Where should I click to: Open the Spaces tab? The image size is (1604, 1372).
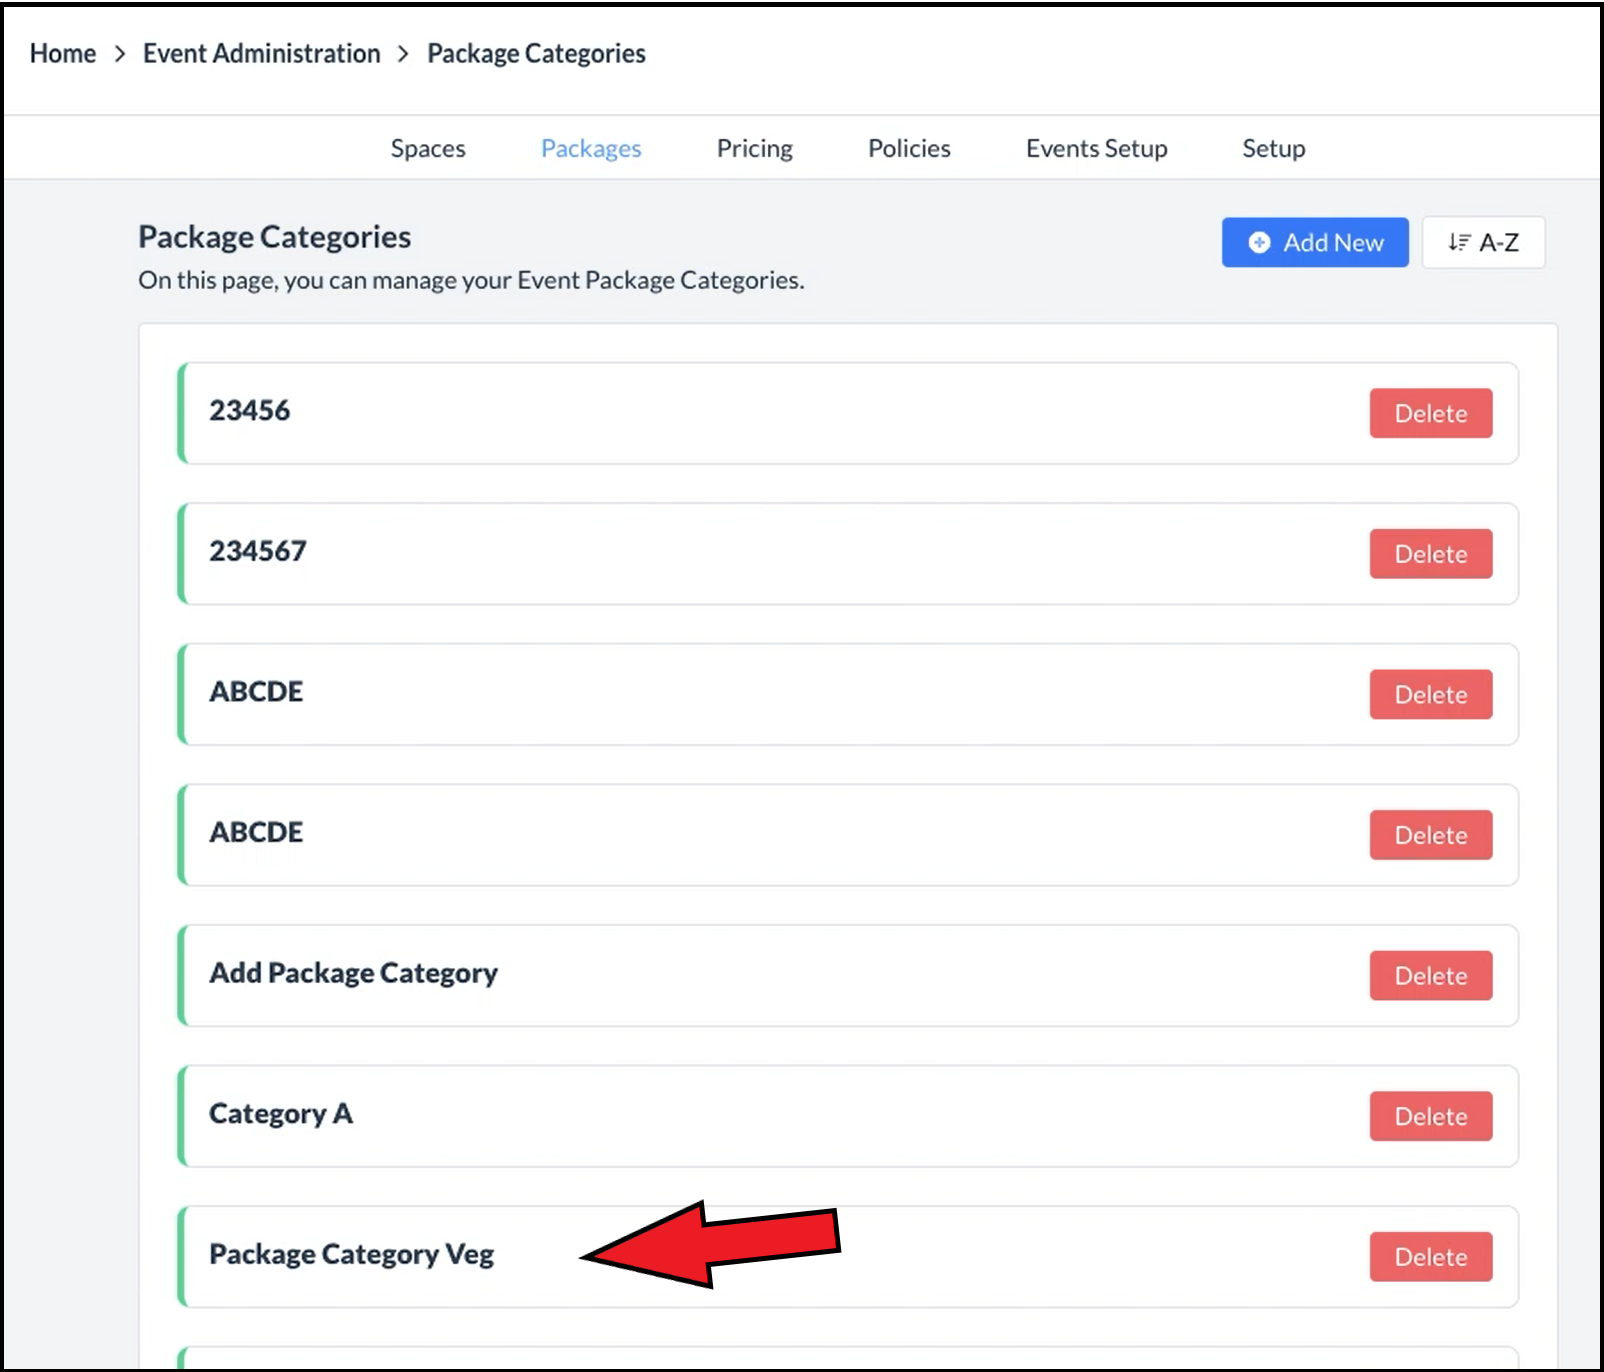pyautogui.click(x=428, y=149)
